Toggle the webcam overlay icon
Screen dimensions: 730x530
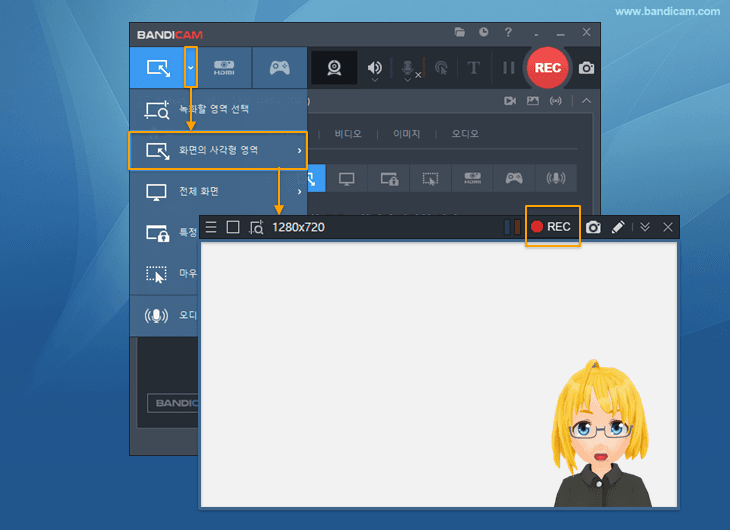pyautogui.click(x=335, y=68)
